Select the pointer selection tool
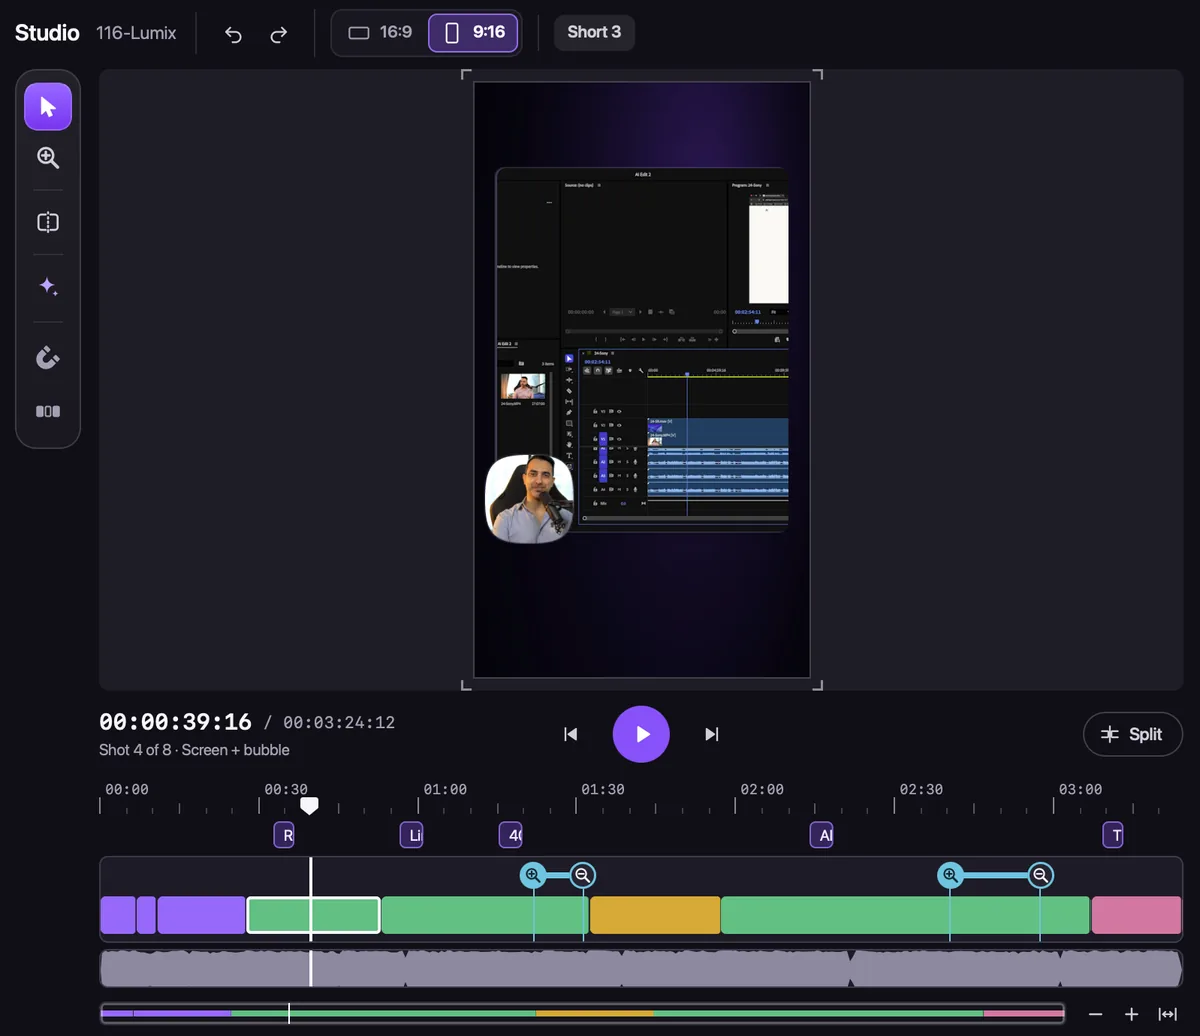 point(48,107)
